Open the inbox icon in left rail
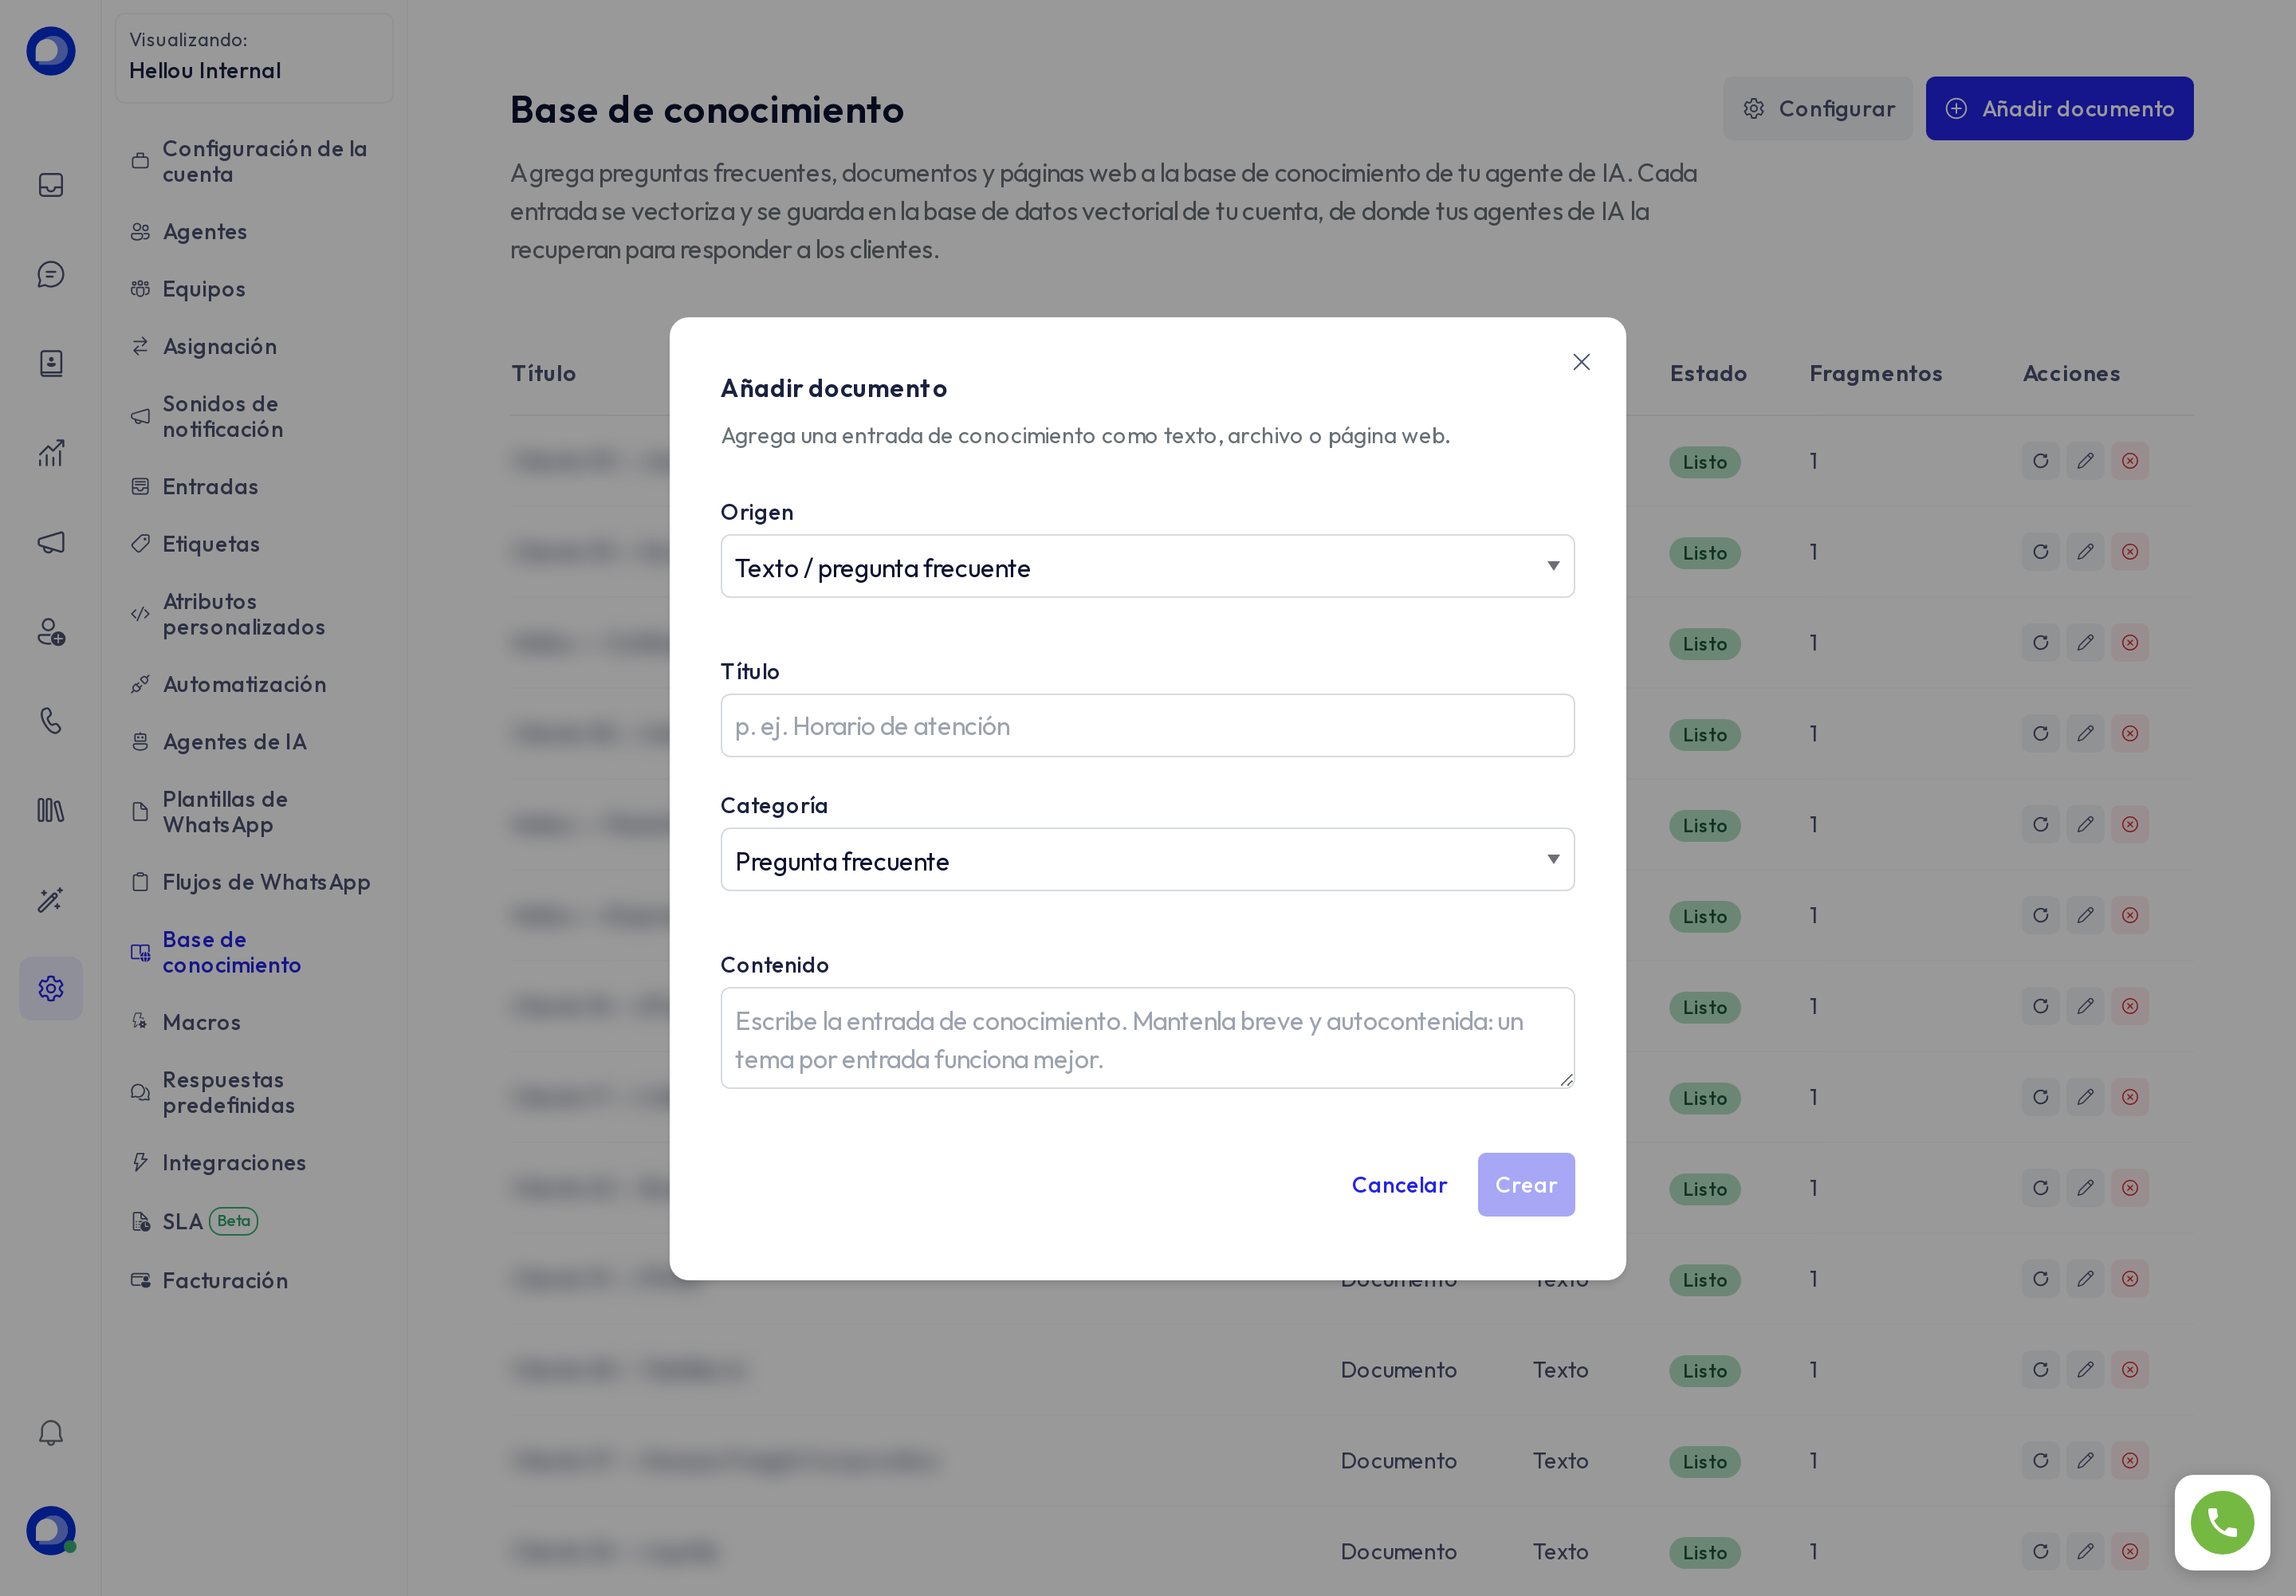The height and width of the screenshot is (1596, 2296). (51, 186)
